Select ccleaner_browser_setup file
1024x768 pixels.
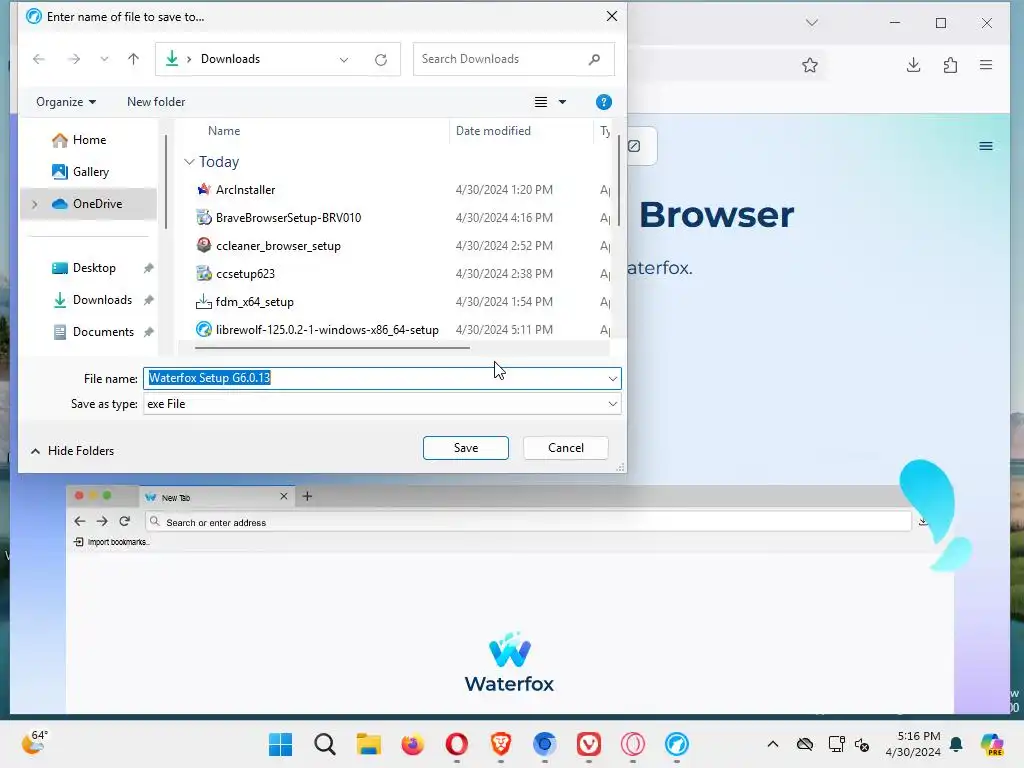coord(278,246)
